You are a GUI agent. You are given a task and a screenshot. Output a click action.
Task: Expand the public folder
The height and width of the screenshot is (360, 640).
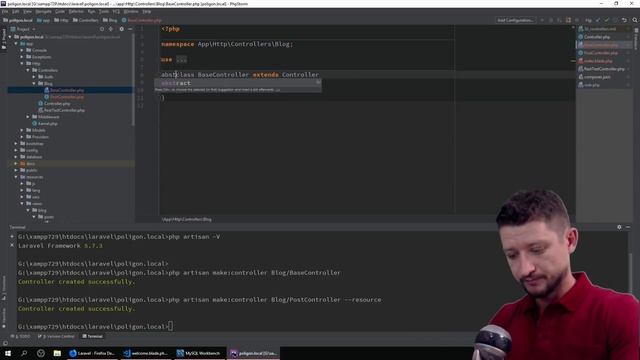point(16,170)
